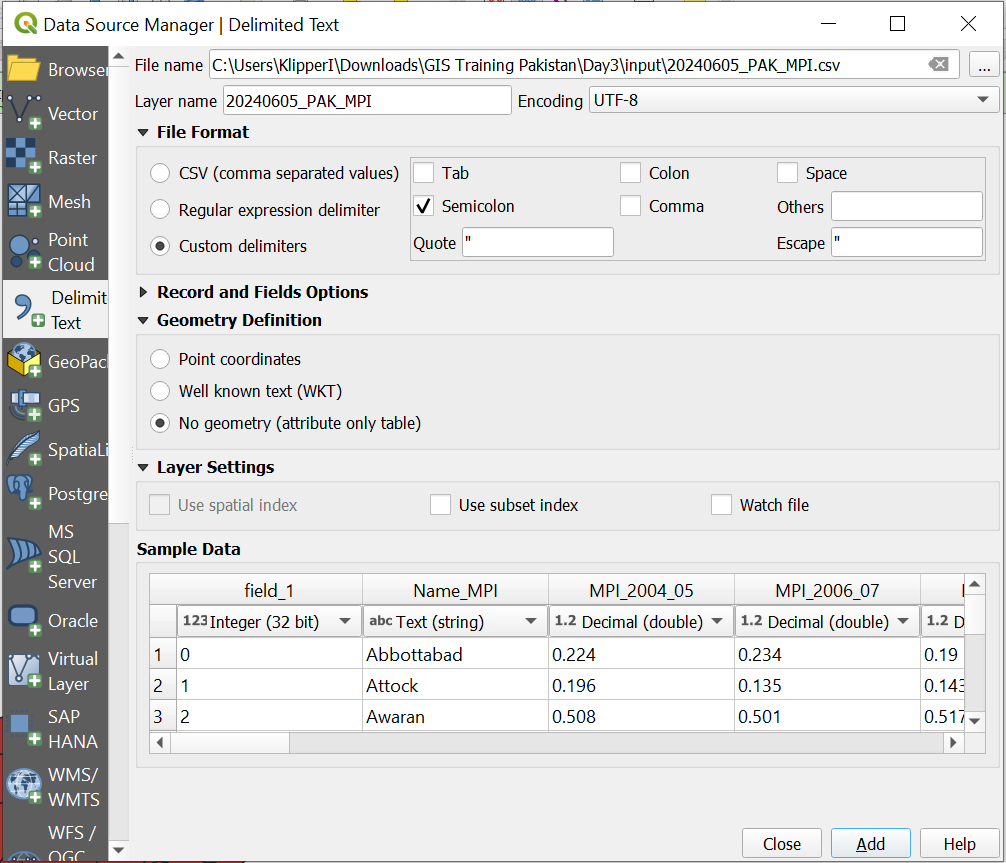Viewport: 1006px width, 863px height.
Task: Uncheck the Semicolon delimiter checkbox
Action: (x=424, y=206)
